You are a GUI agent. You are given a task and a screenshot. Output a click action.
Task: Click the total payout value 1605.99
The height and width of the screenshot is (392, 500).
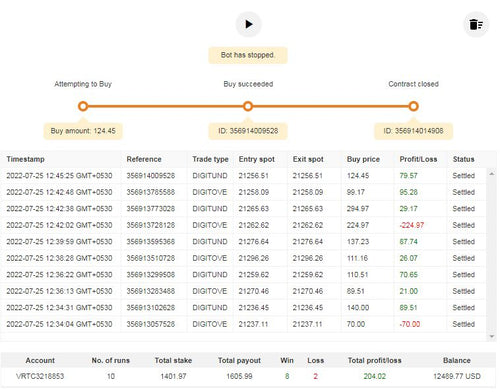click(x=239, y=376)
